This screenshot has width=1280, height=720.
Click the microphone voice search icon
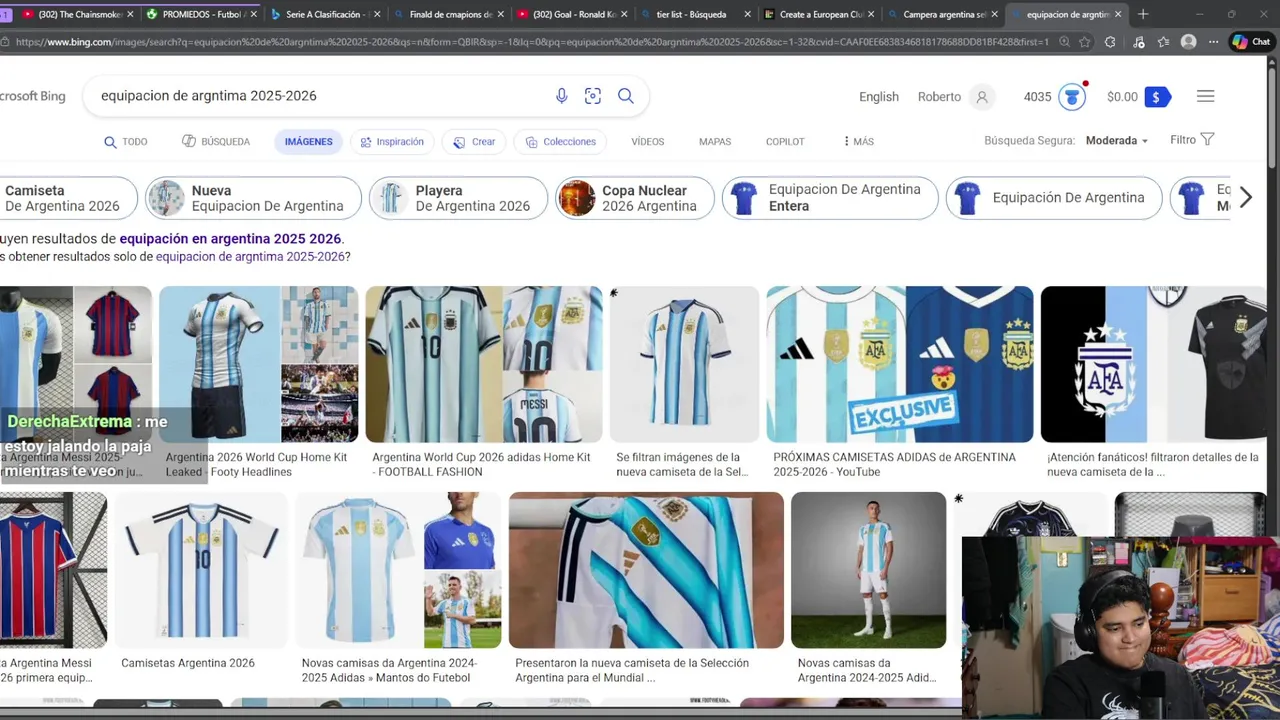click(x=561, y=96)
